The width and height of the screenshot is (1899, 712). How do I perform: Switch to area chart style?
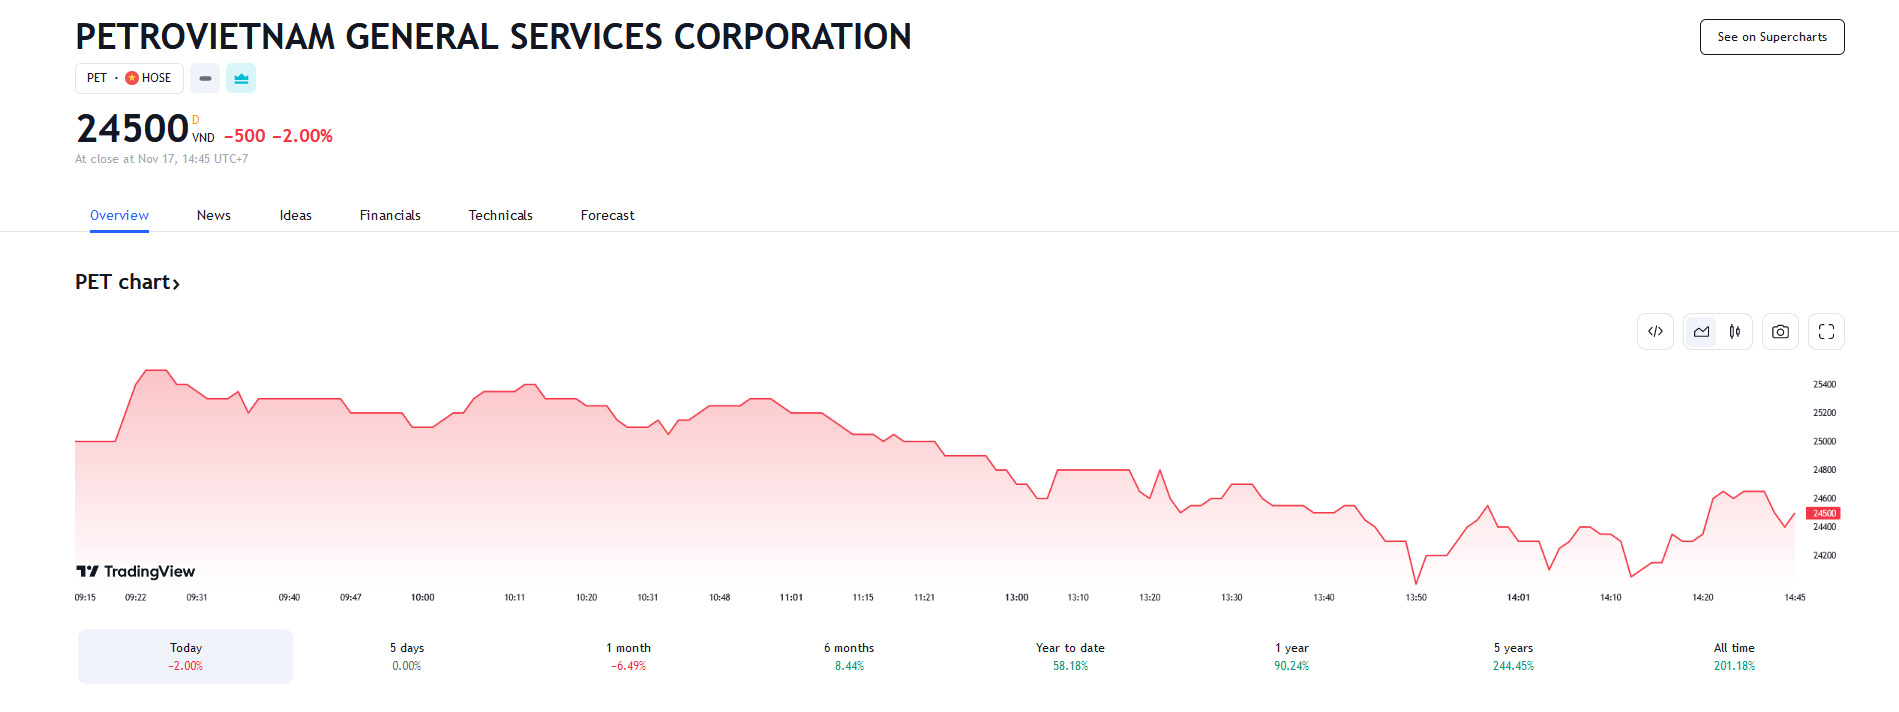coord(1701,332)
